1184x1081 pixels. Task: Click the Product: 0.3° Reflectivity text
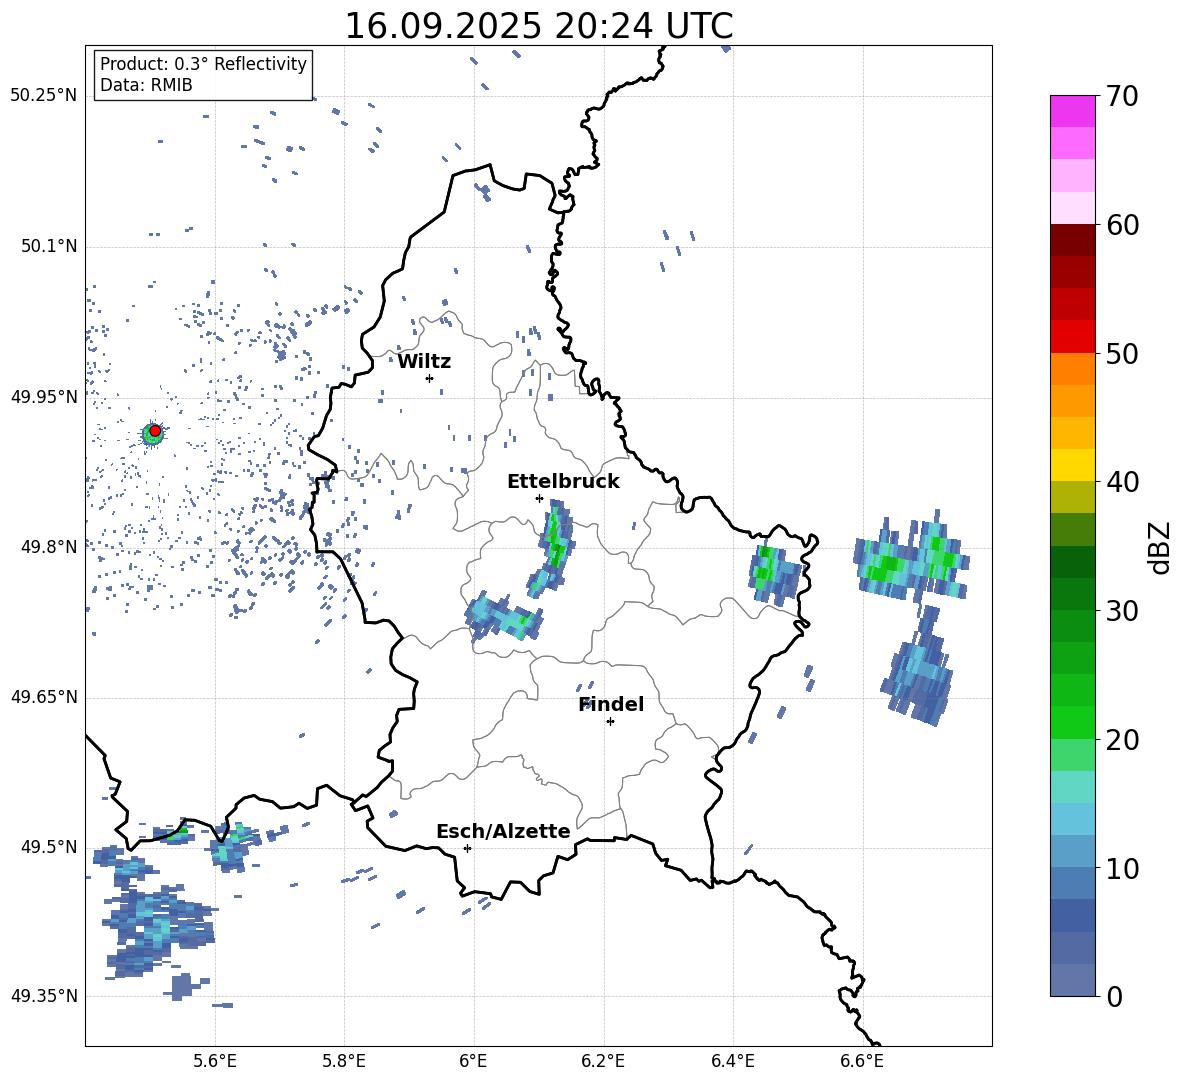coord(203,63)
